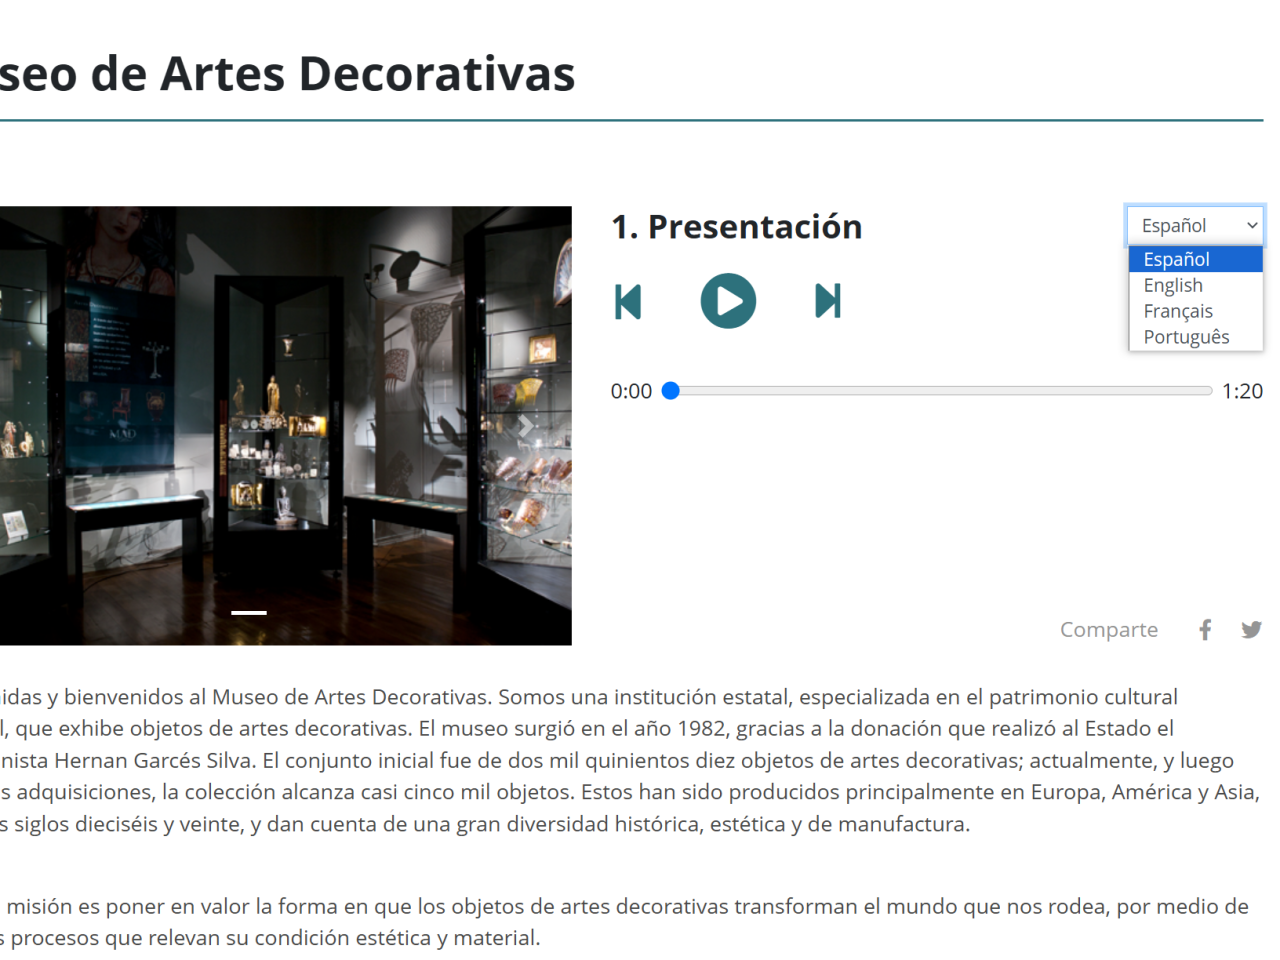Click the 1:20 duration time
The width and height of the screenshot is (1280, 960).
1242,391
